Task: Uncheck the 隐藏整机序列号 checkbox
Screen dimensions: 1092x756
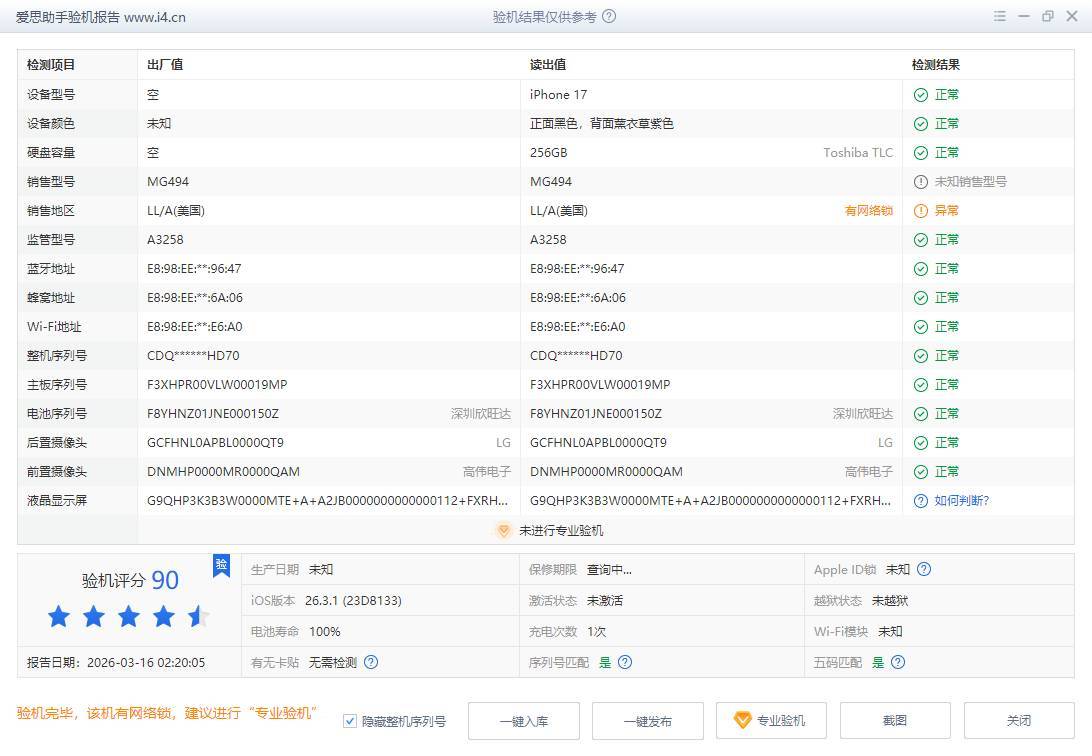Action: 350,721
